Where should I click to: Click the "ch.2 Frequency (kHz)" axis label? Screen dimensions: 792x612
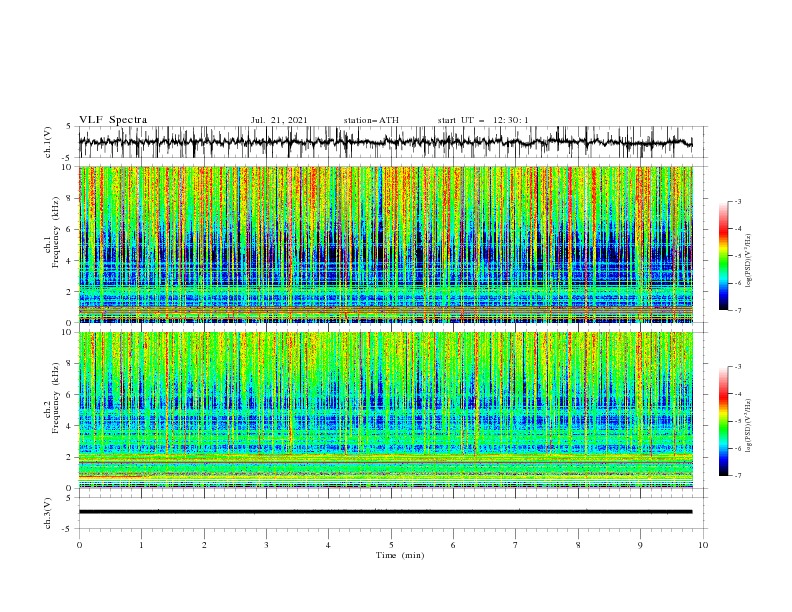coord(53,398)
